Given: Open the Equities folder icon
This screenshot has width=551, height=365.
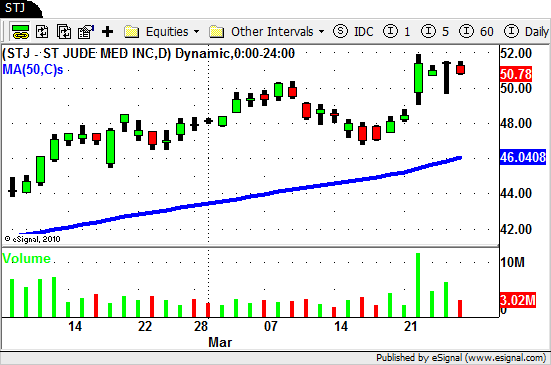Looking at the screenshot, I should click(x=131, y=32).
